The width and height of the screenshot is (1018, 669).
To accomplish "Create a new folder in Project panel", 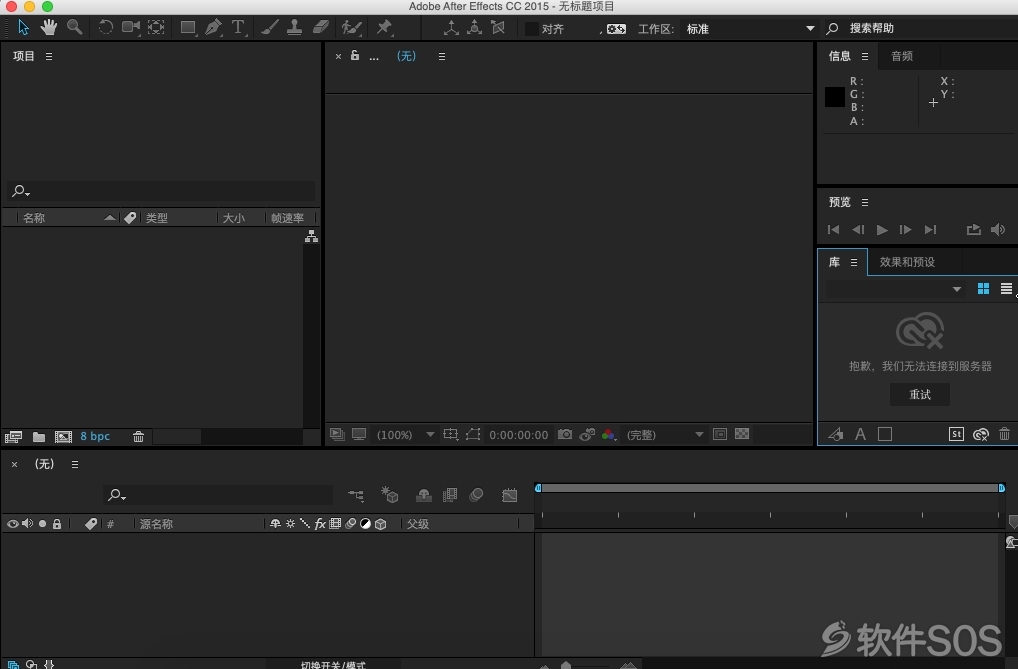I will (x=39, y=437).
